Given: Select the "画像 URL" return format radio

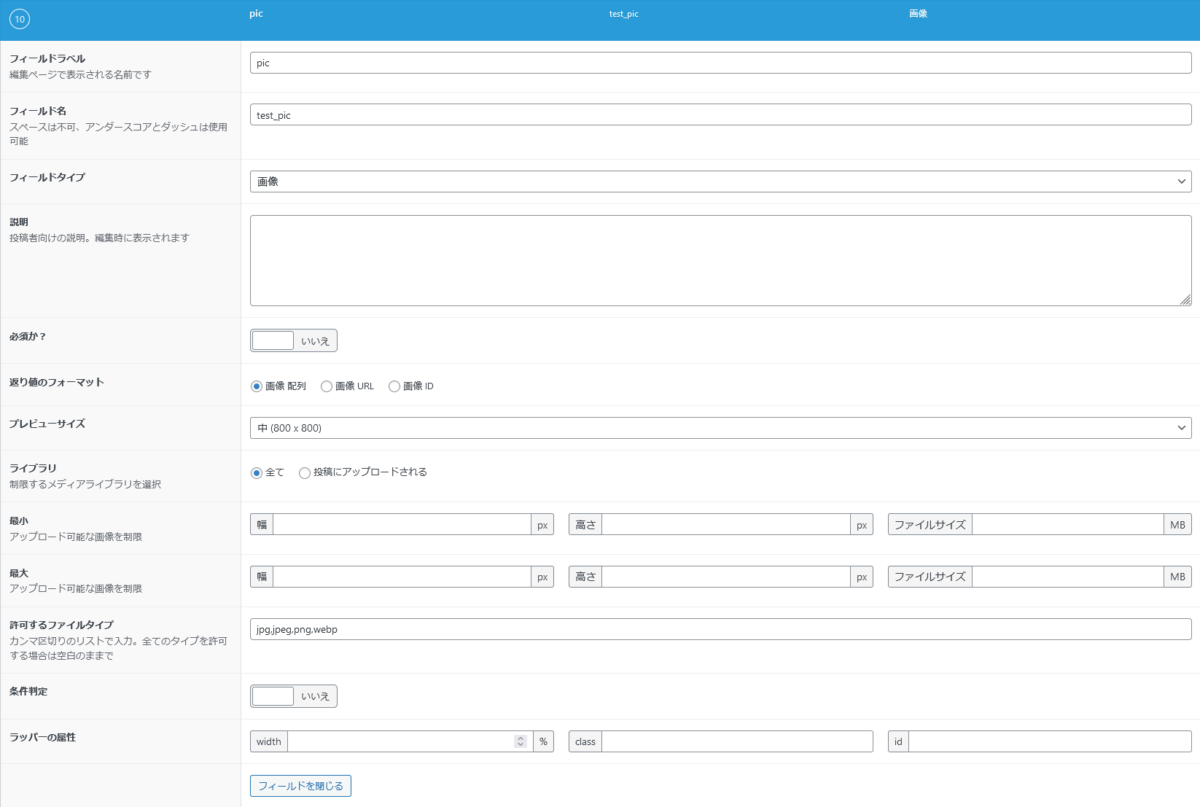Looking at the screenshot, I should pos(326,387).
